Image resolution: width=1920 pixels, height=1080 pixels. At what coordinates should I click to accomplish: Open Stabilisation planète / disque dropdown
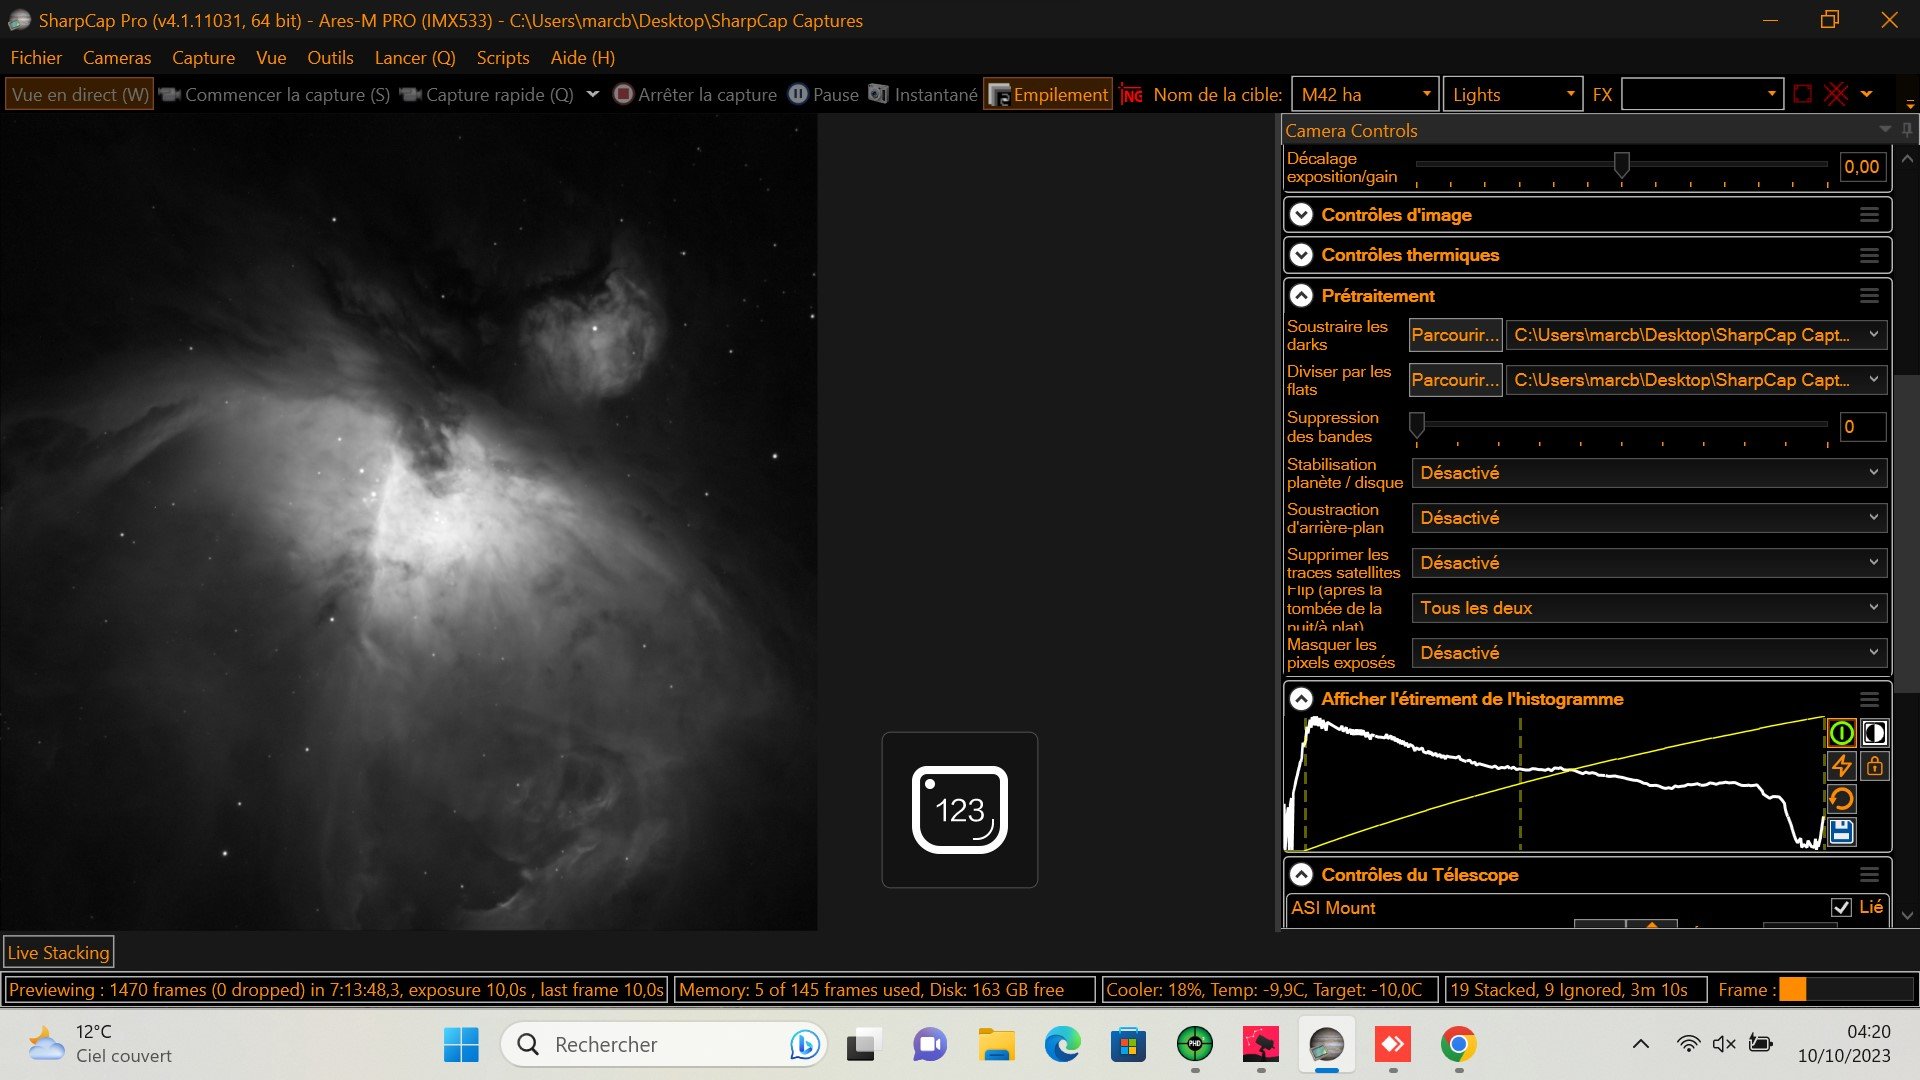[1649, 473]
